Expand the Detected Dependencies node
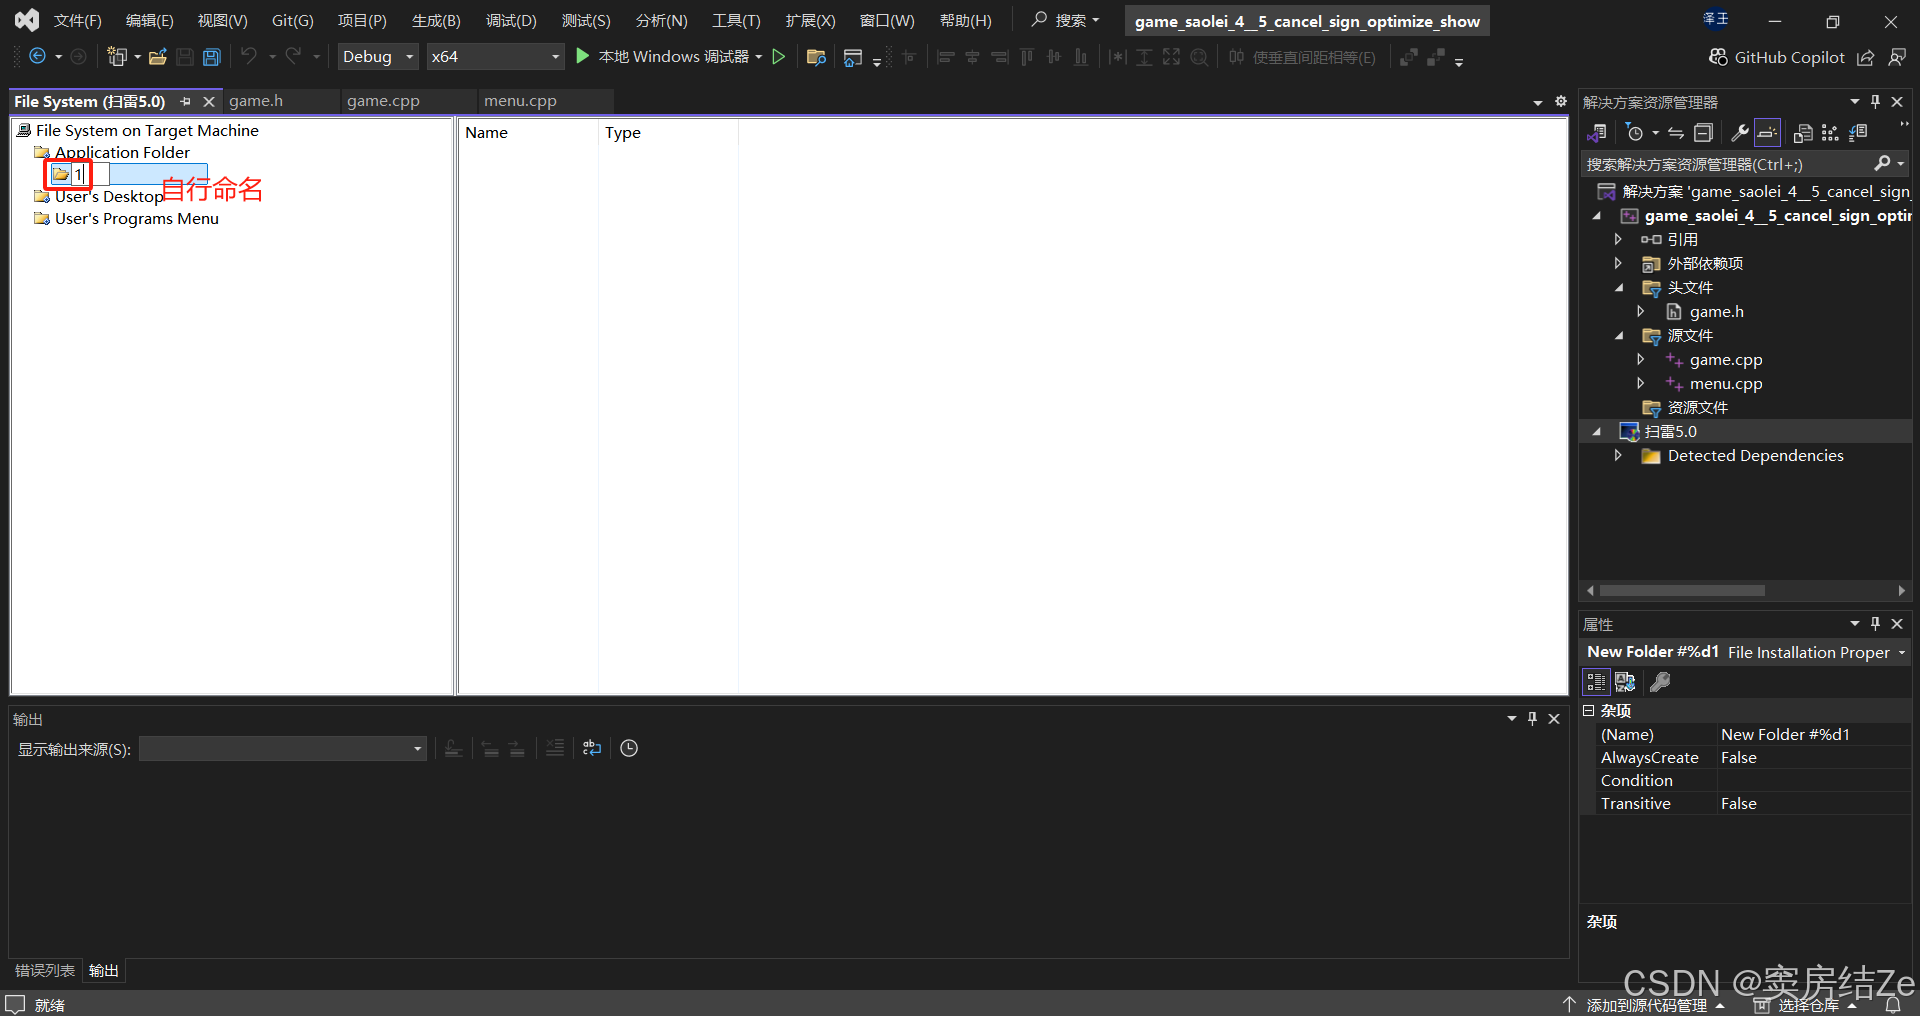 (x=1619, y=455)
